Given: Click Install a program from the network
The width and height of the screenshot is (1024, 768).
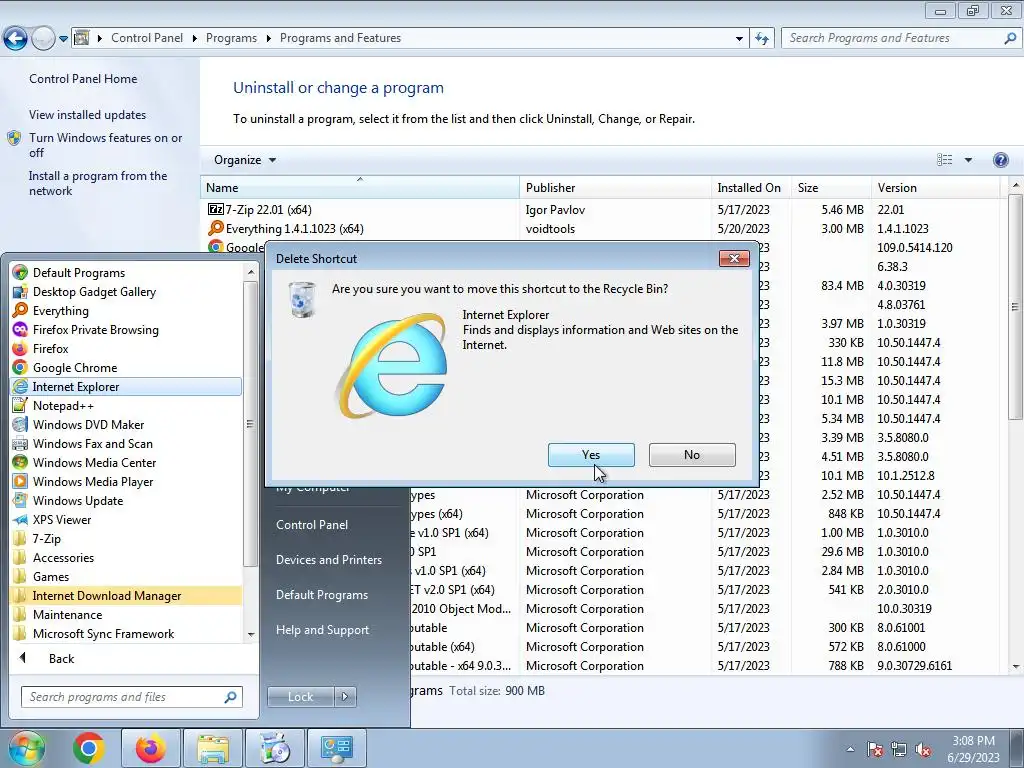Looking at the screenshot, I should (98, 183).
